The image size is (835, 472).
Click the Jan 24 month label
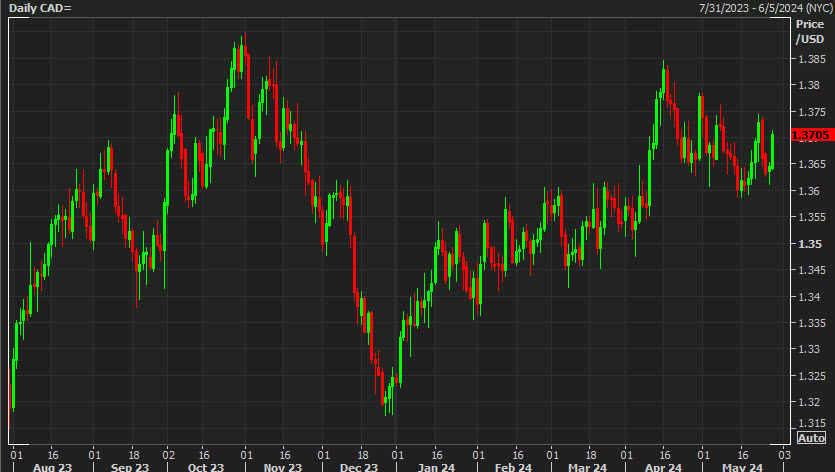[436, 467]
